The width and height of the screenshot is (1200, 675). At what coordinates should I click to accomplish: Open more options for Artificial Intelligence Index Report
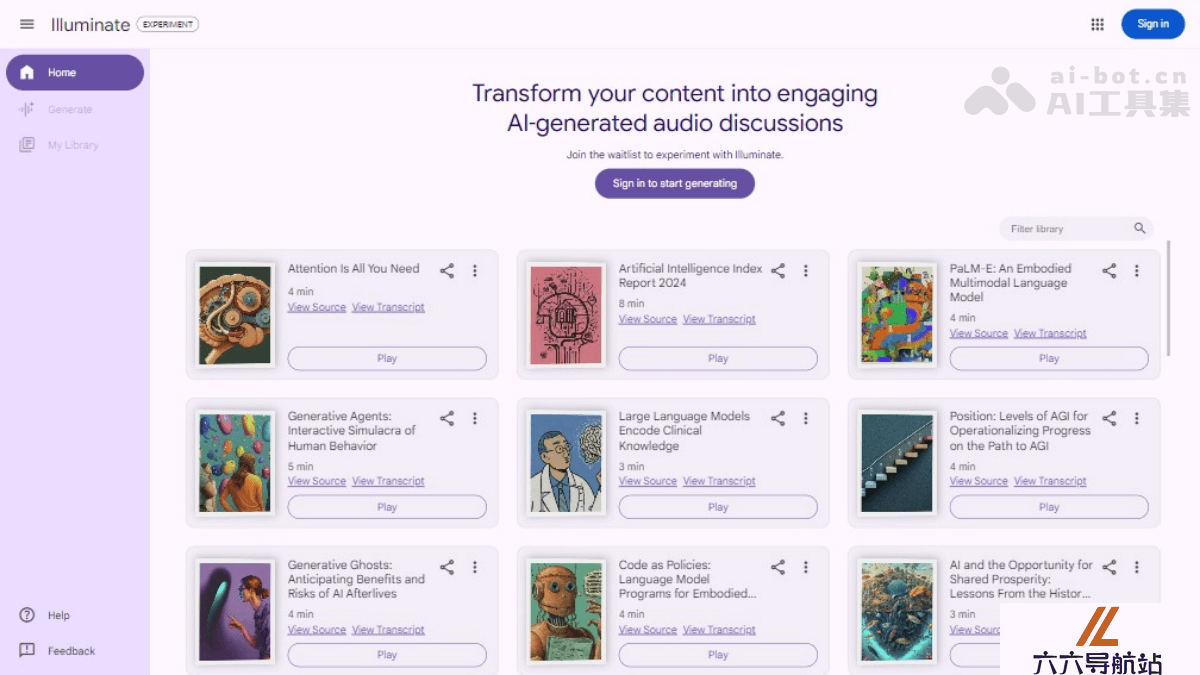[806, 270]
